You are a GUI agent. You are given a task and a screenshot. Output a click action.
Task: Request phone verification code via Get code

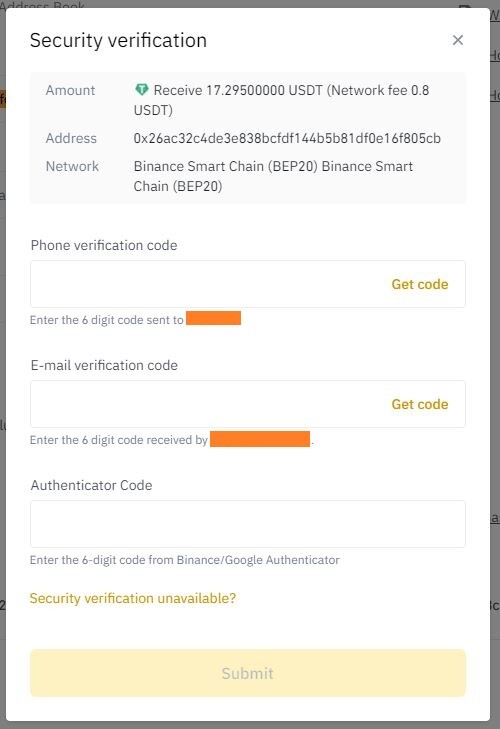coord(420,284)
